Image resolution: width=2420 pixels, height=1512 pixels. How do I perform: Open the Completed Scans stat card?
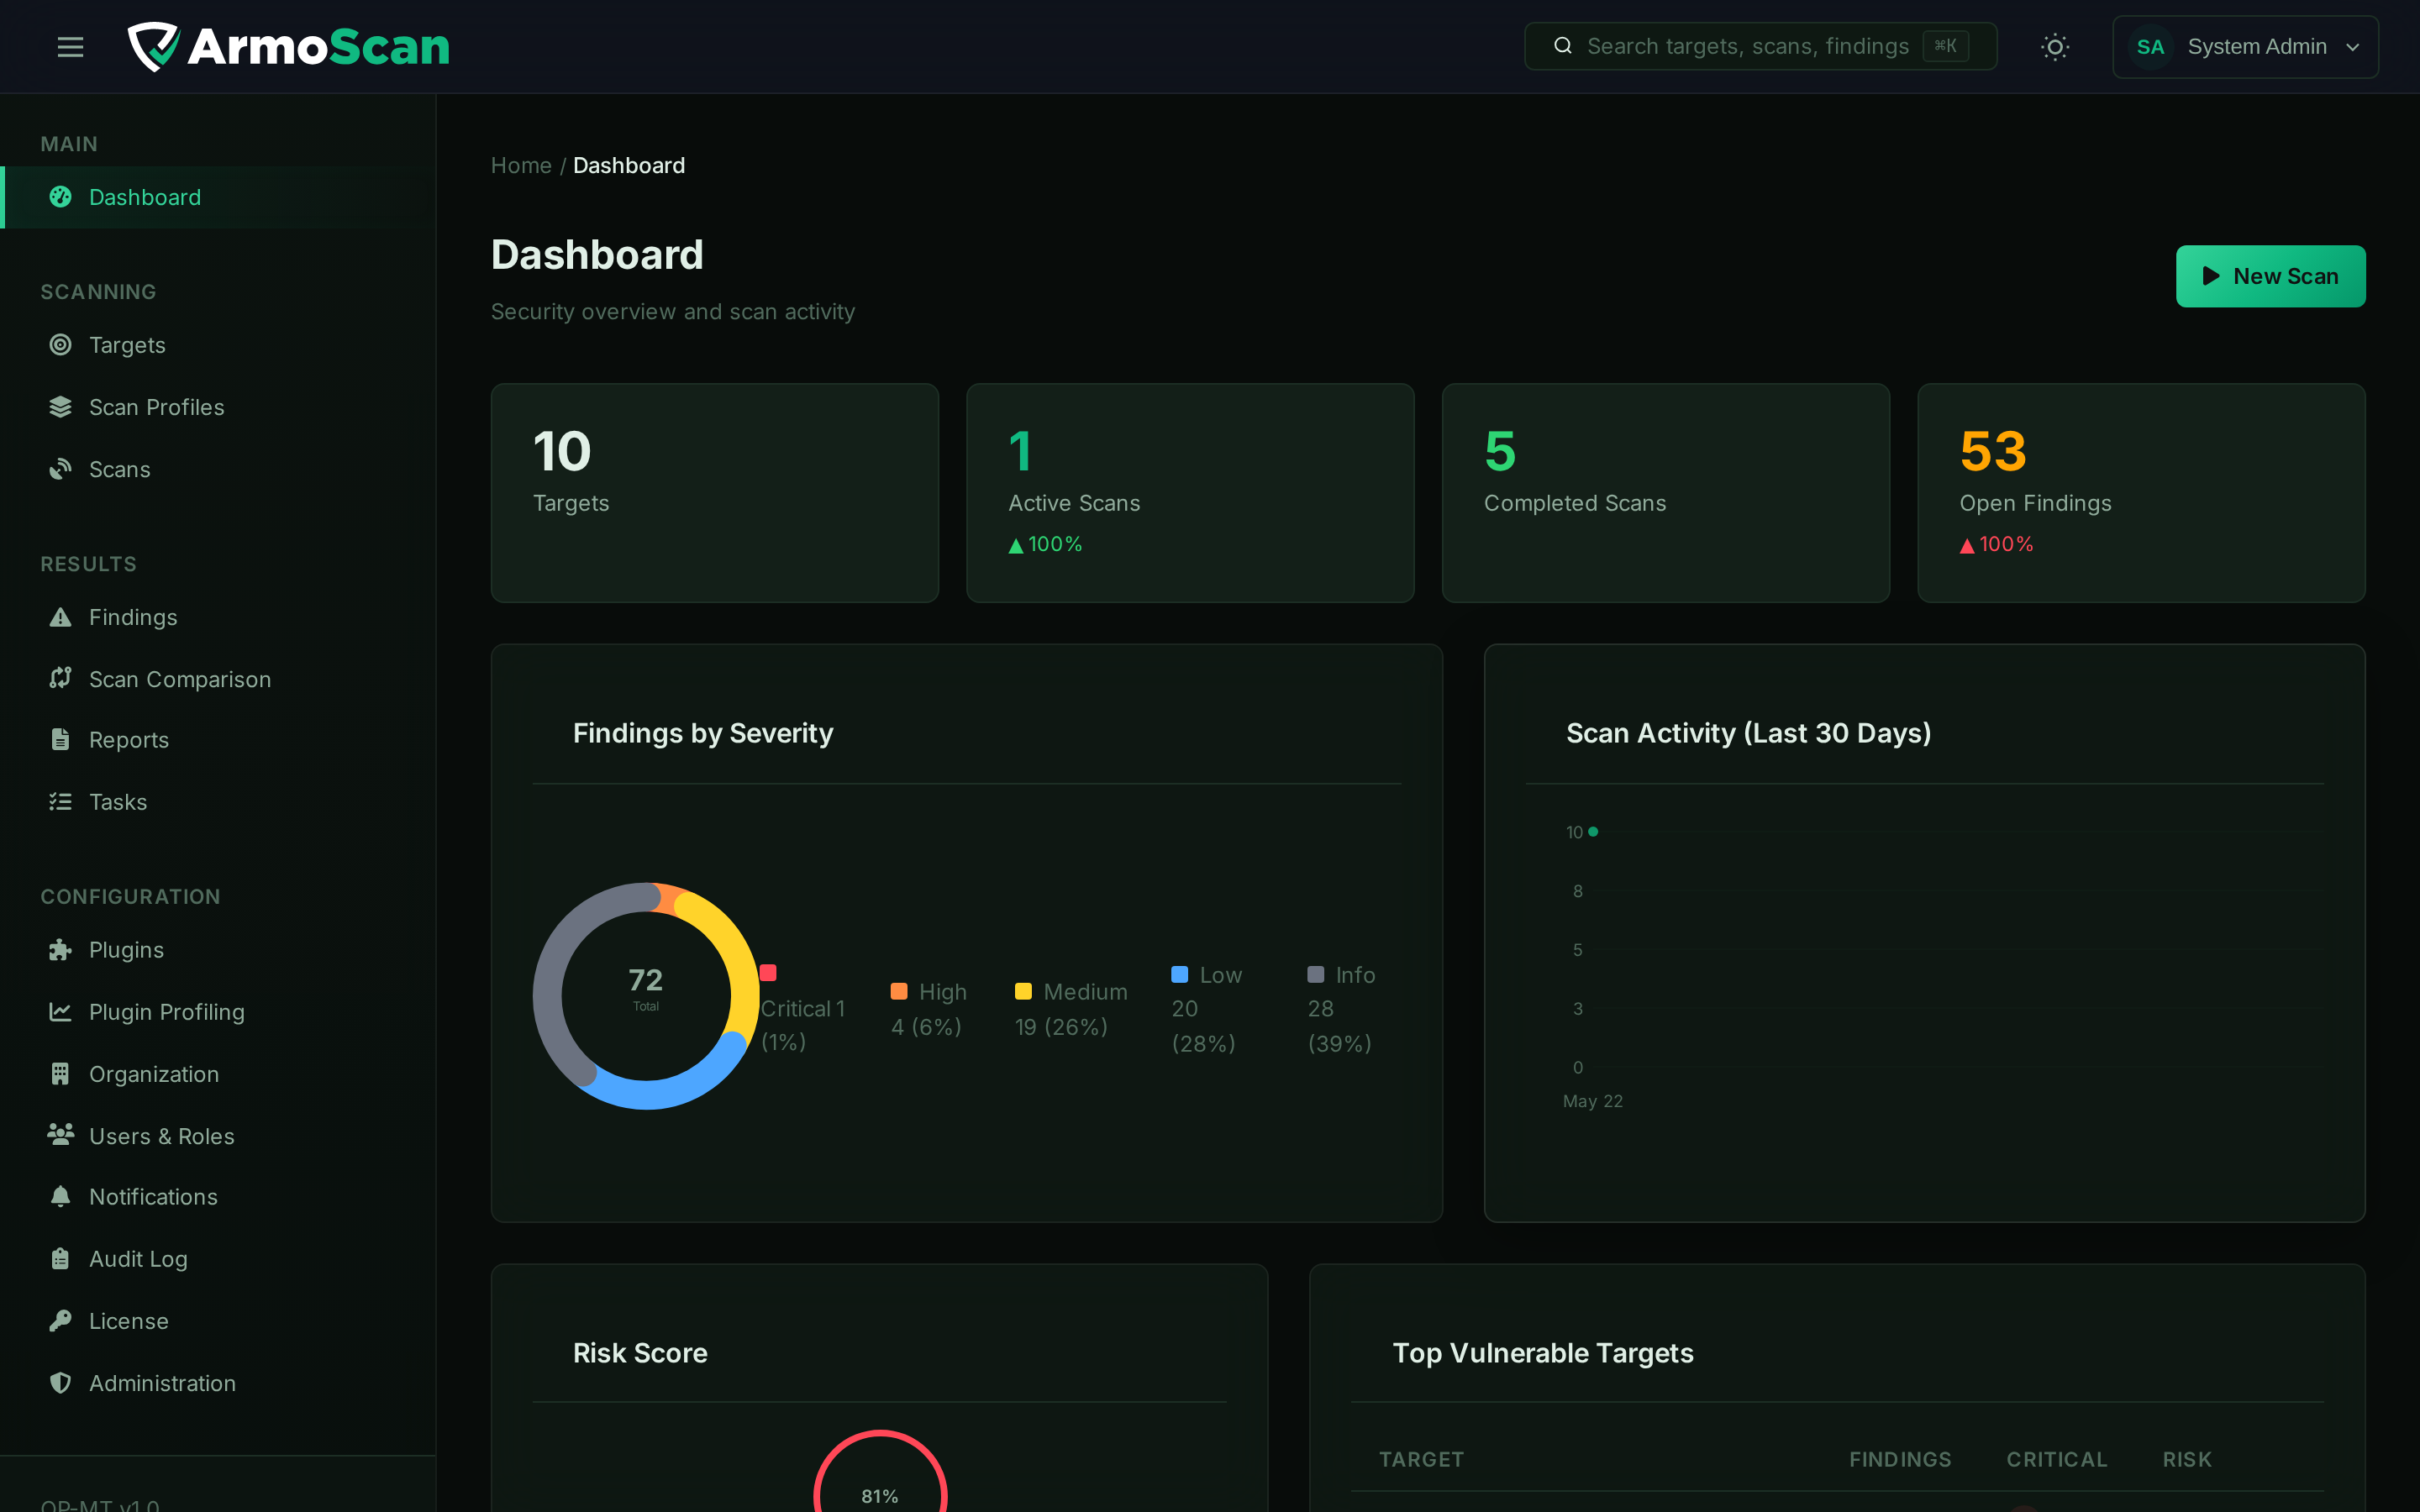pos(1665,493)
